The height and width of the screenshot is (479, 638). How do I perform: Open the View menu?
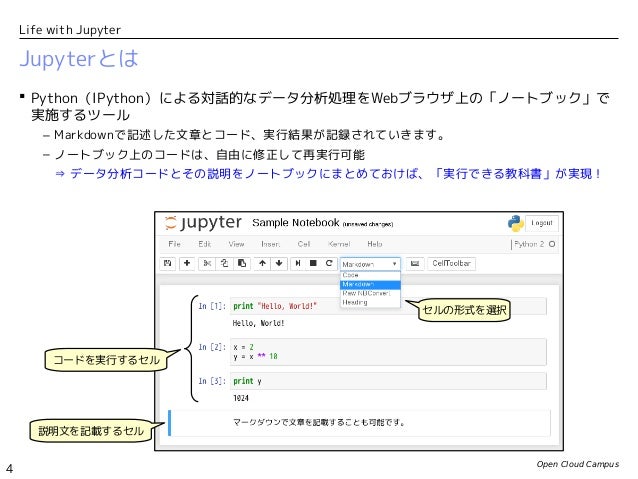236,244
